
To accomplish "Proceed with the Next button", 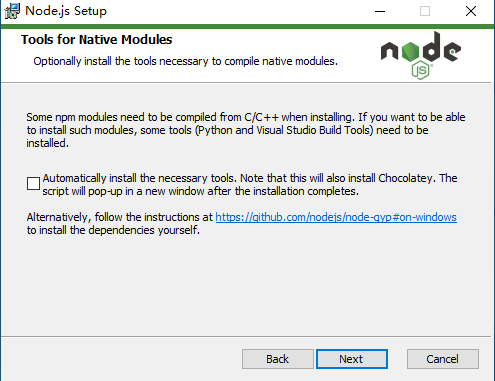I will tap(352, 359).
